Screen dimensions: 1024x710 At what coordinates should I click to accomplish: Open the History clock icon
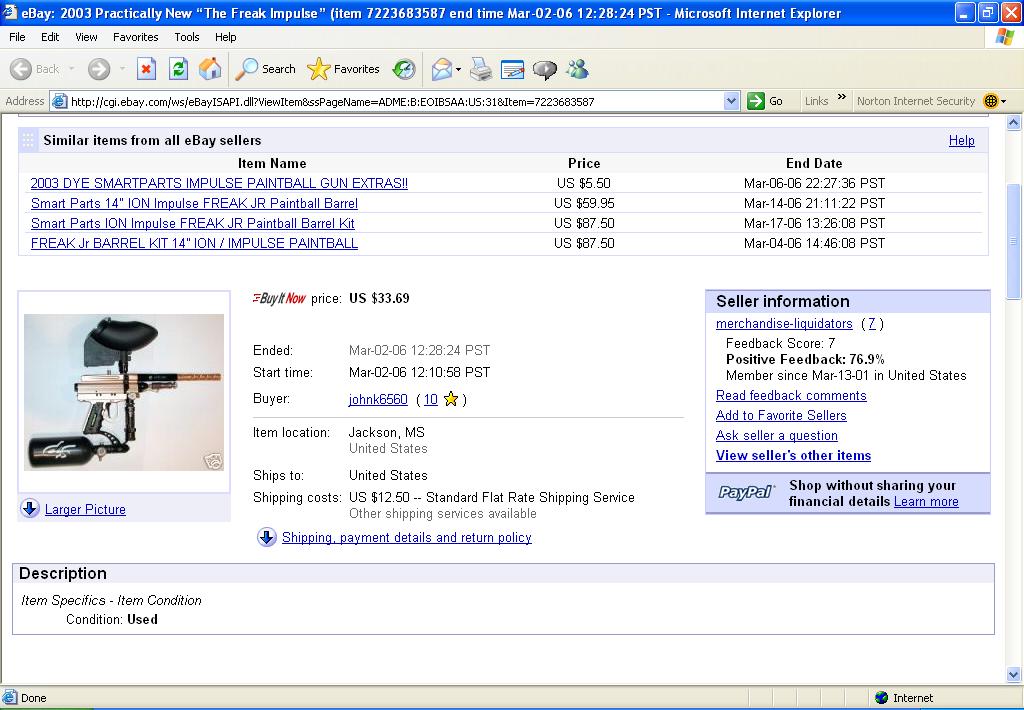point(404,69)
